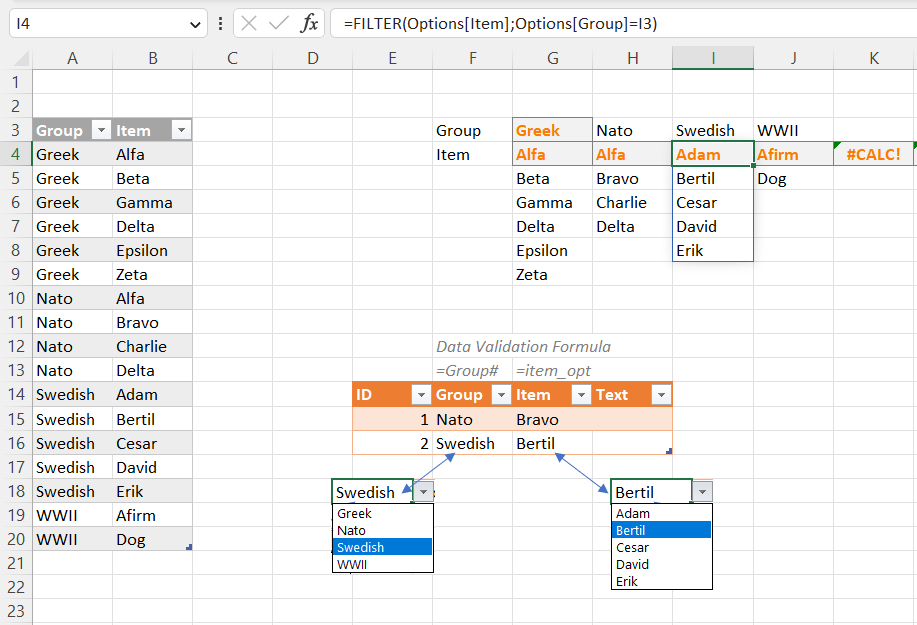
Task: Confirm the formula with the check mark icon
Action: pos(278,23)
